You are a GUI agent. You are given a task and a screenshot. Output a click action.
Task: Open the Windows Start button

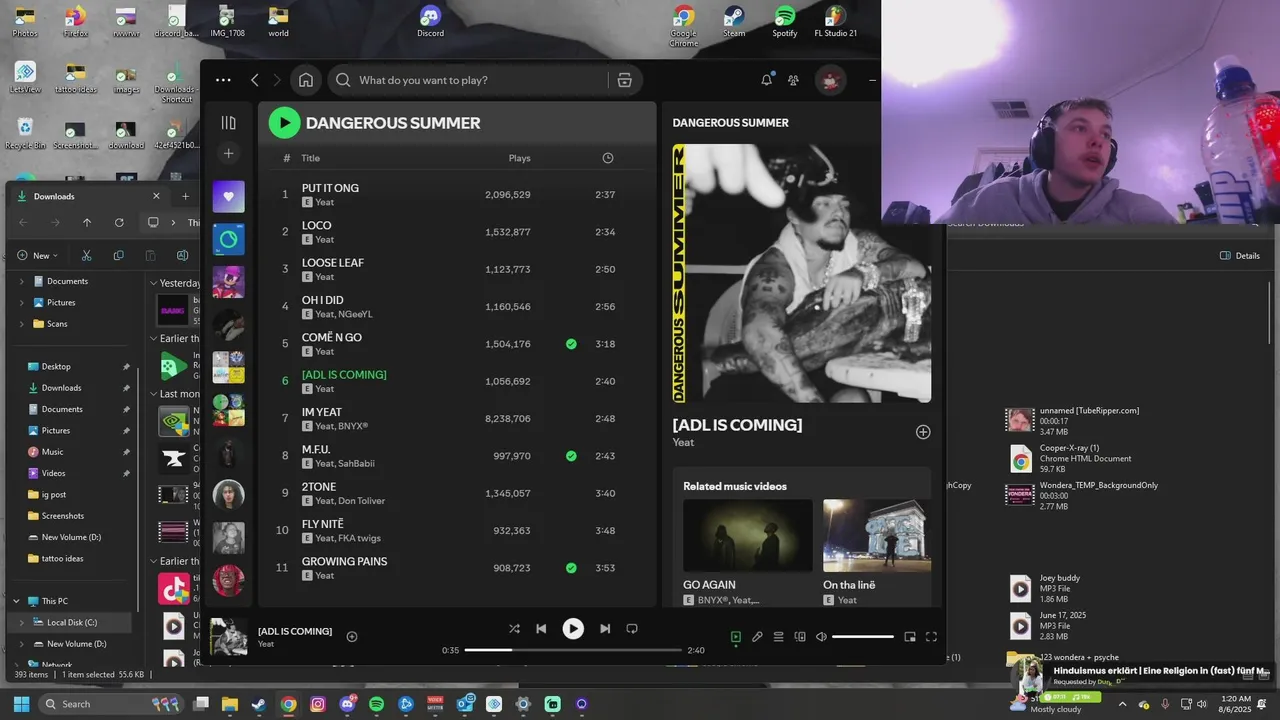(x=21, y=704)
